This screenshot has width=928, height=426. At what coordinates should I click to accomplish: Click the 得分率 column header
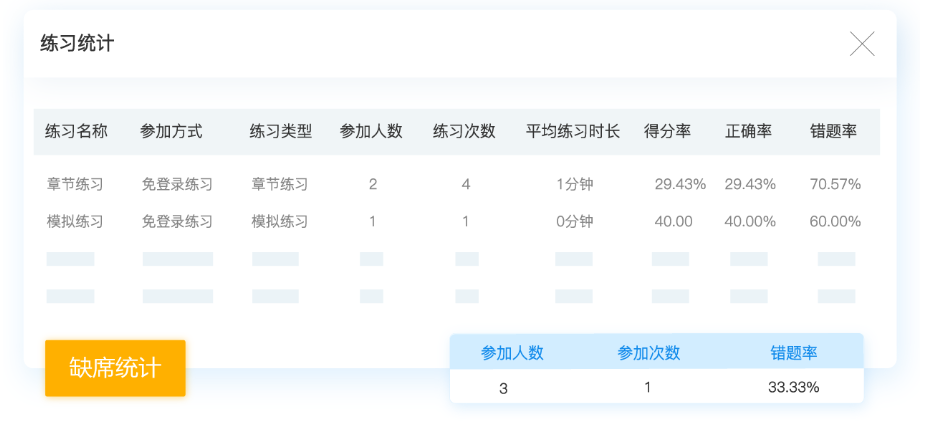pos(667,131)
